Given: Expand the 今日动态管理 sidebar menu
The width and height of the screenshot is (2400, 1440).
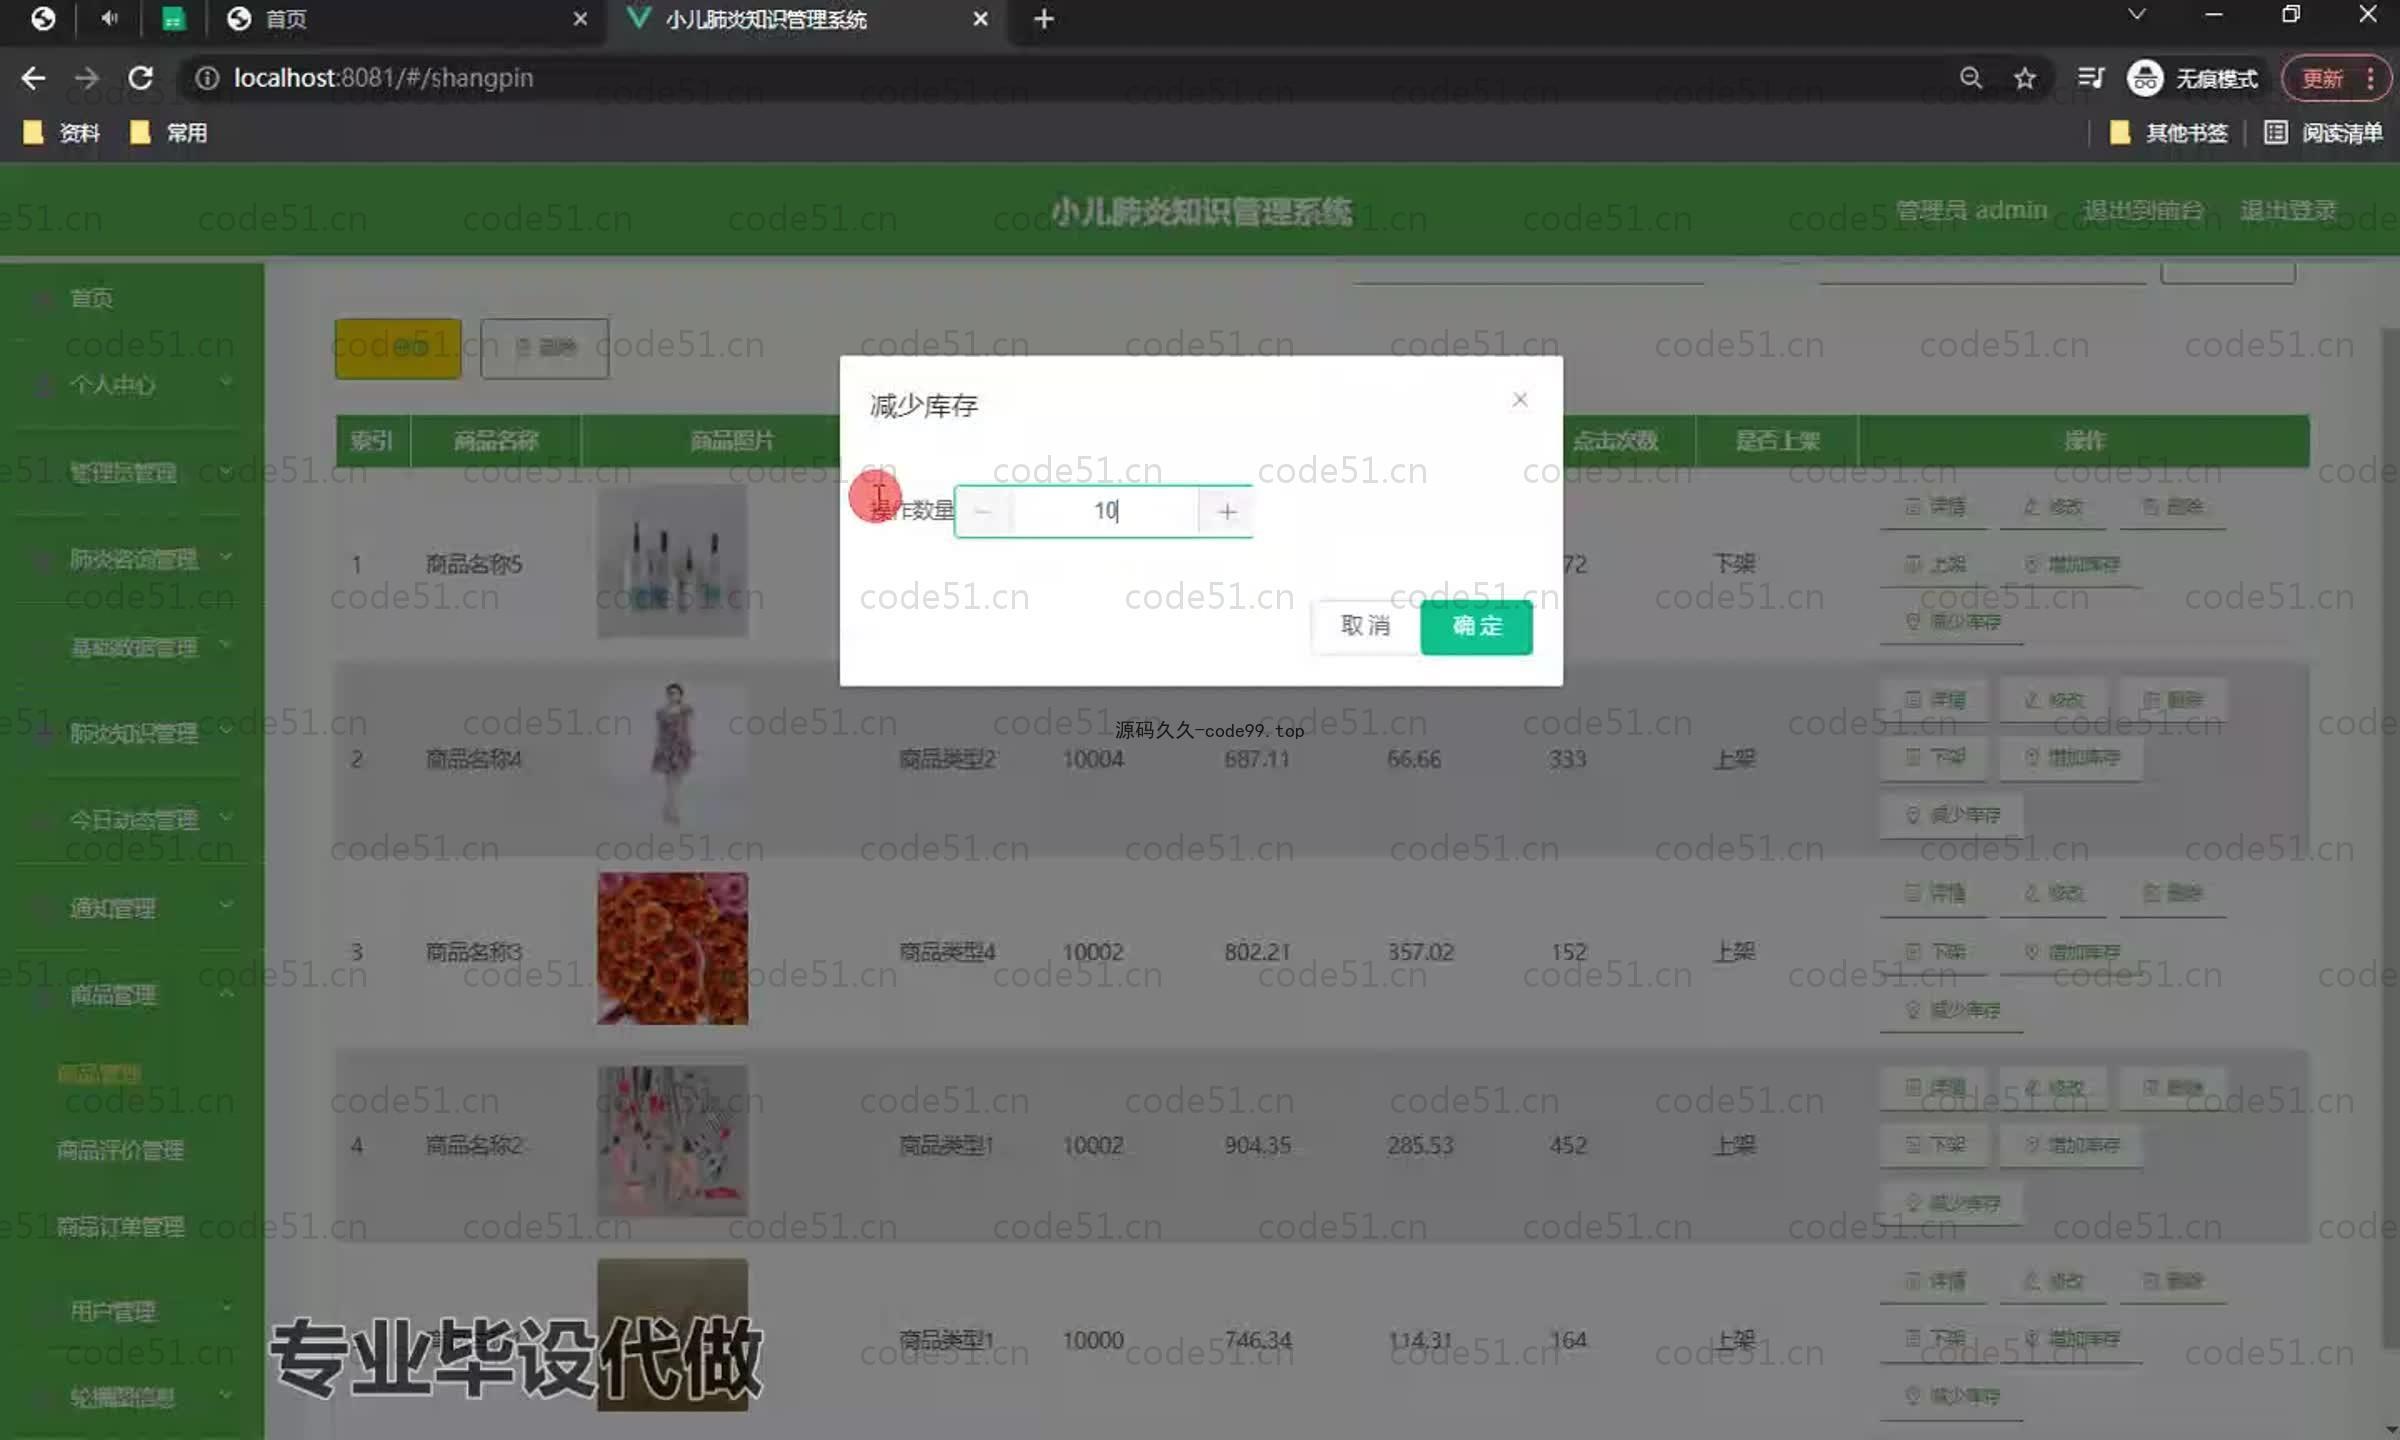Looking at the screenshot, I should tap(132, 820).
